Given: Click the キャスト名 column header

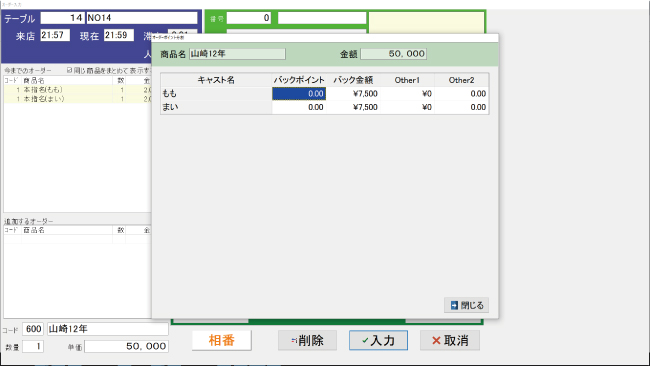Looking at the screenshot, I should click(216, 80).
